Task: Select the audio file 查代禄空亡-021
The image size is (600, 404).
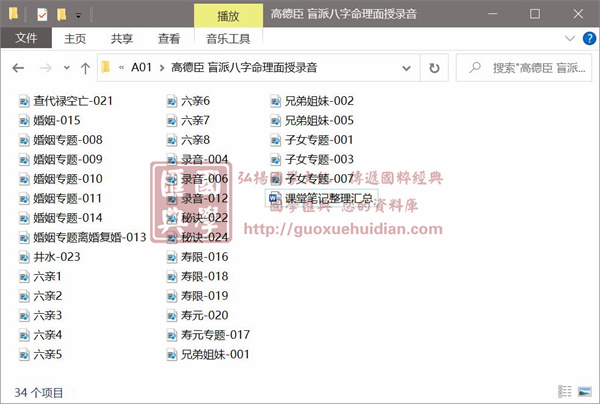Action: click(66, 101)
